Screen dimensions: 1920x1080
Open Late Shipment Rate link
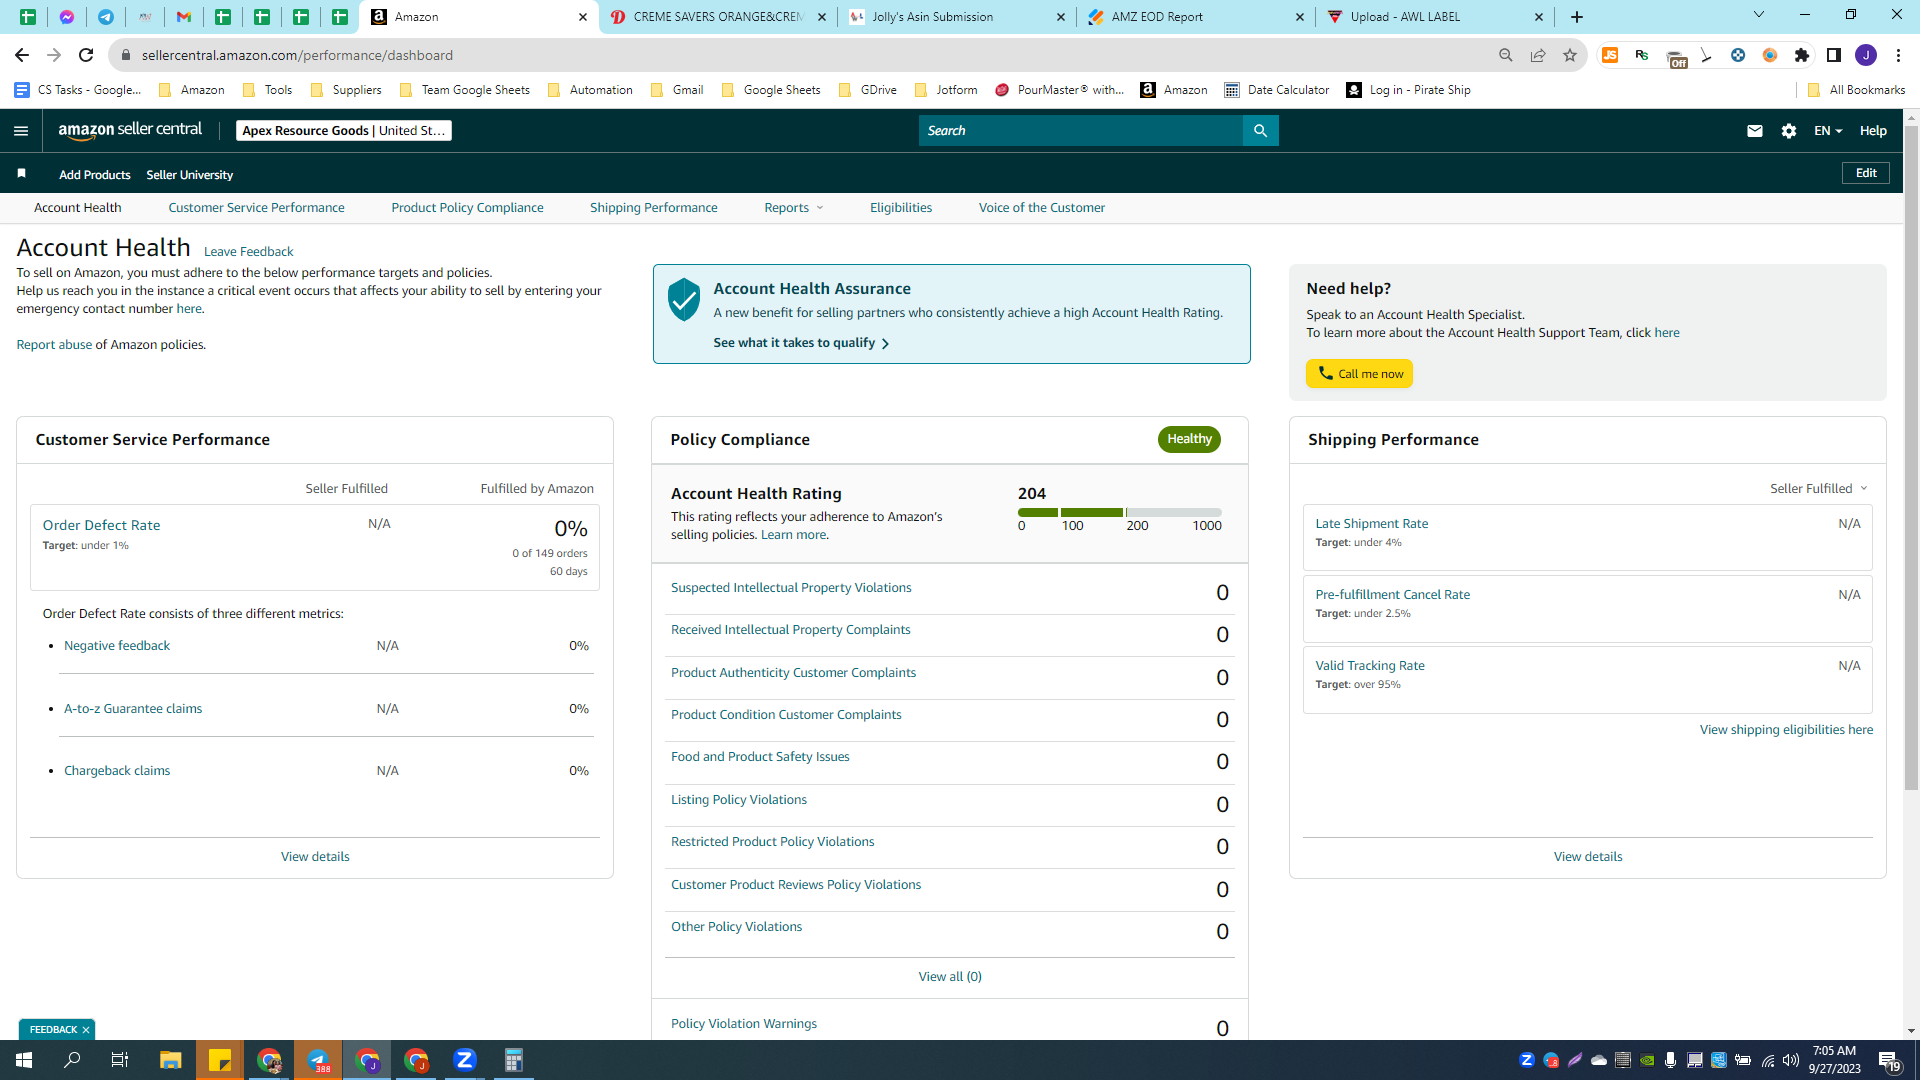(1371, 524)
